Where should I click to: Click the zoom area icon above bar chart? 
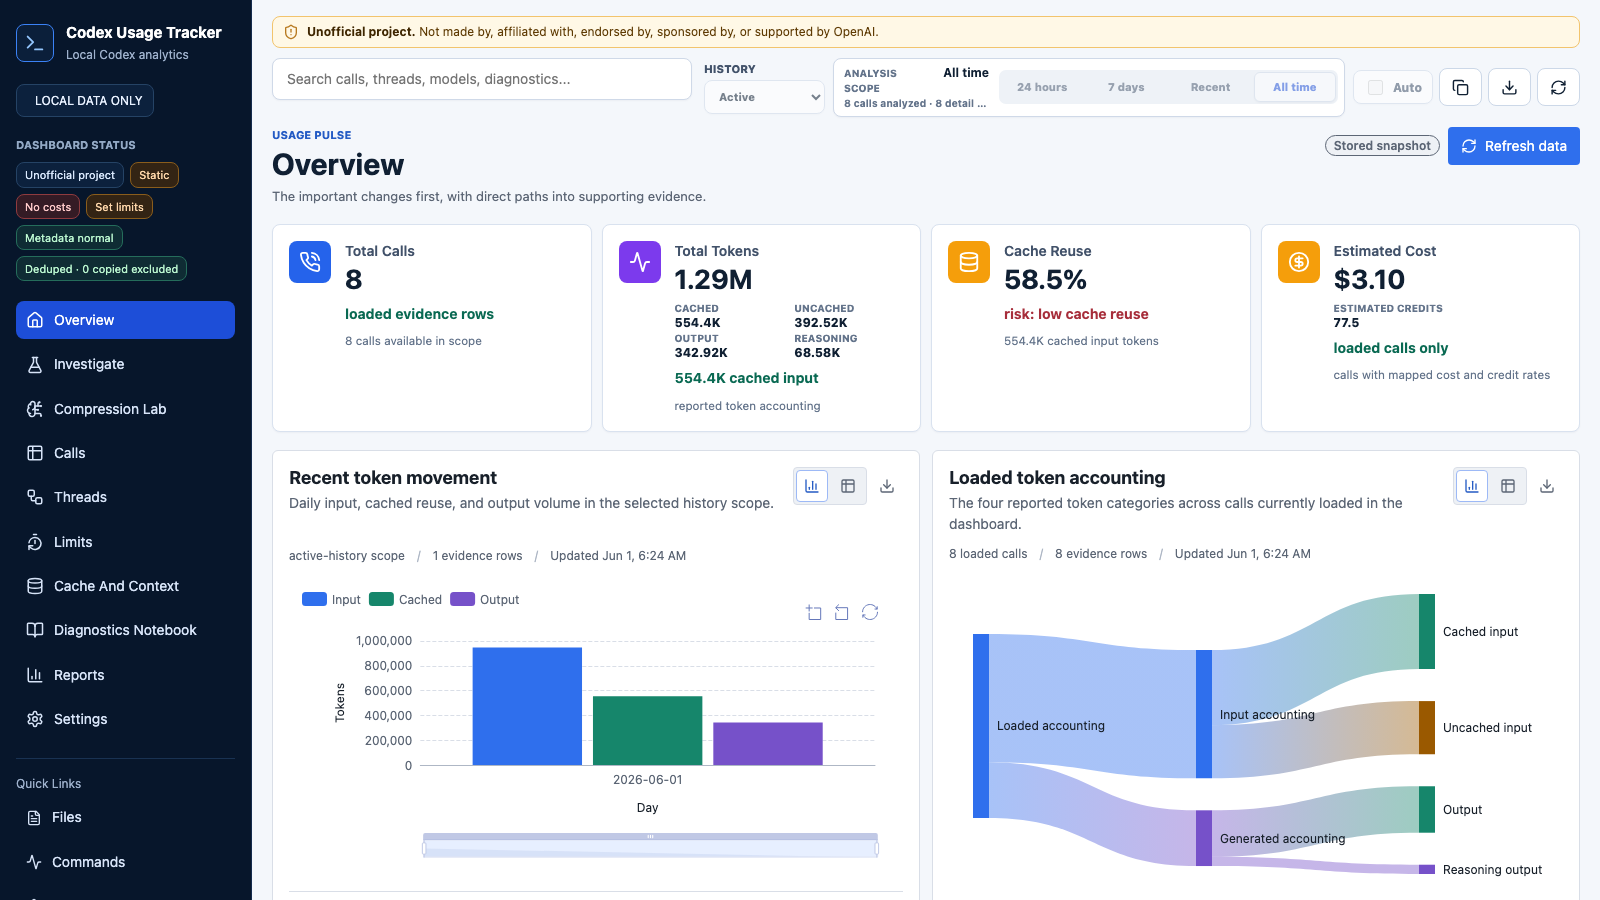click(x=814, y=612)
